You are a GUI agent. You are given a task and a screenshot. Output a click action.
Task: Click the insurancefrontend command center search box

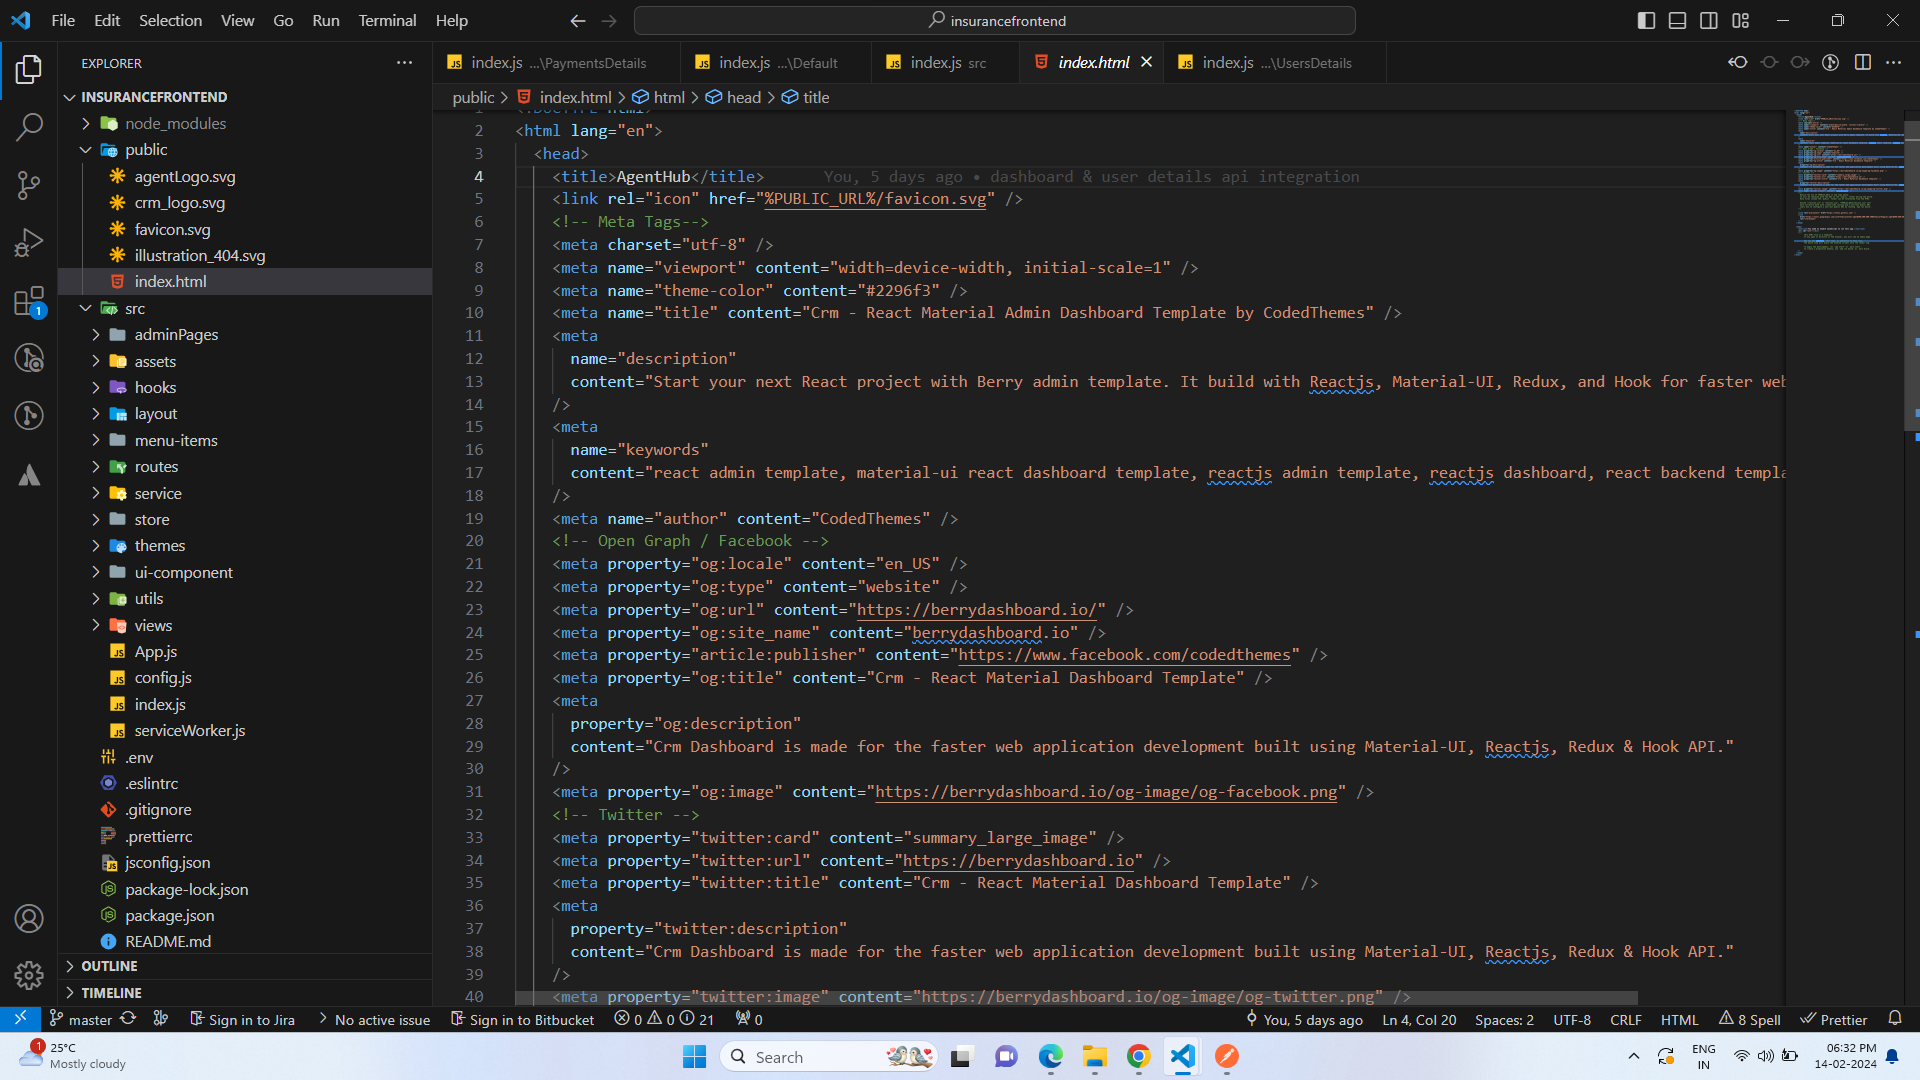tap(995, 20)
